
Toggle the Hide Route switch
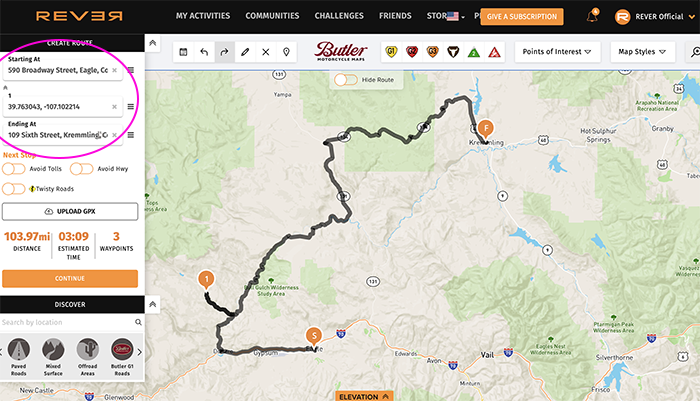pyautogui.click(x=346, y=80)
